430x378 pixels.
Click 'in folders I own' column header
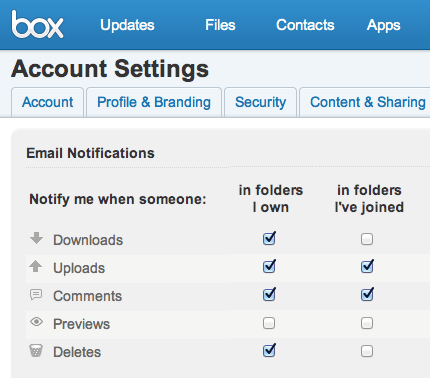[x=271, y=199]
